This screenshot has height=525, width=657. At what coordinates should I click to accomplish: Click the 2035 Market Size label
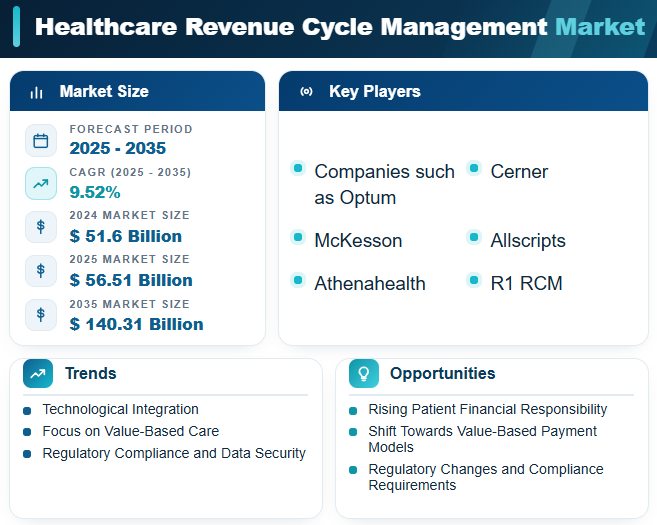tap(129, 304)
